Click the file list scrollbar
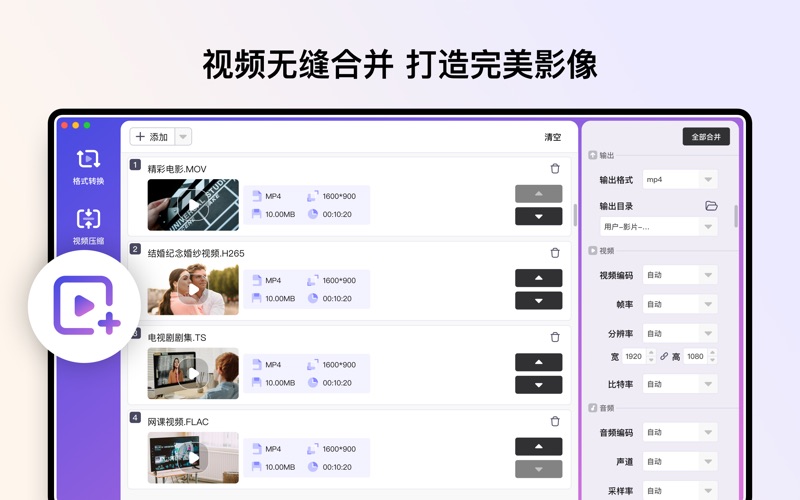This screenshot has height=500, width=800. pyautogui.click(x=575, y=215)
